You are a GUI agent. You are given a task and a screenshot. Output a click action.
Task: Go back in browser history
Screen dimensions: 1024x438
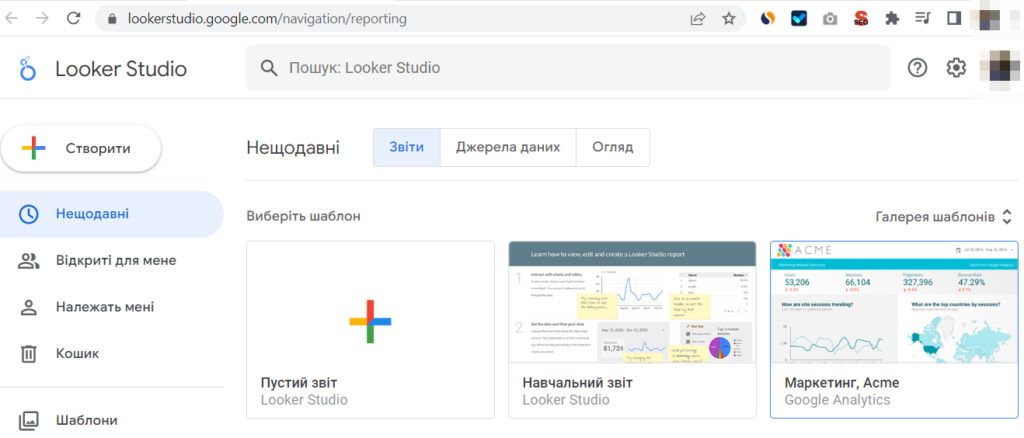pos(12,18)
